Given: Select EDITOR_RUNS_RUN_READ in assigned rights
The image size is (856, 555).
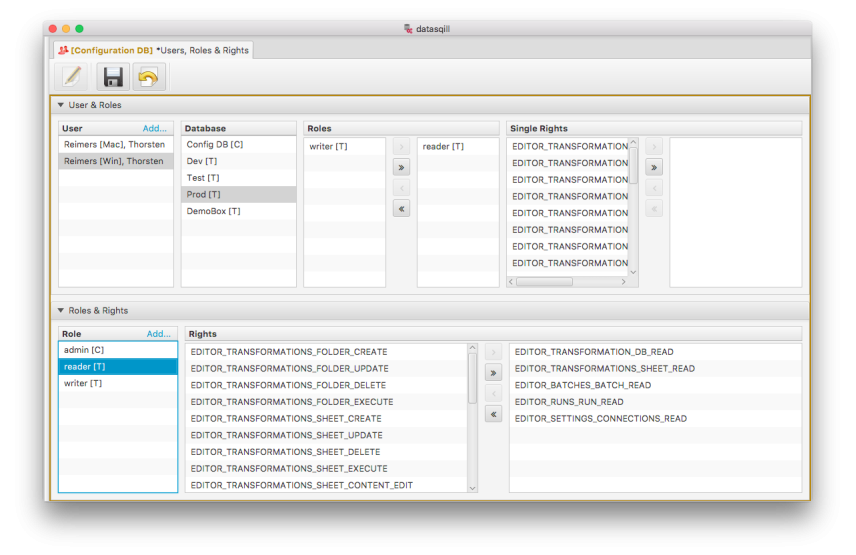Looking at the screenshot, I should click(x=569, y=402).
